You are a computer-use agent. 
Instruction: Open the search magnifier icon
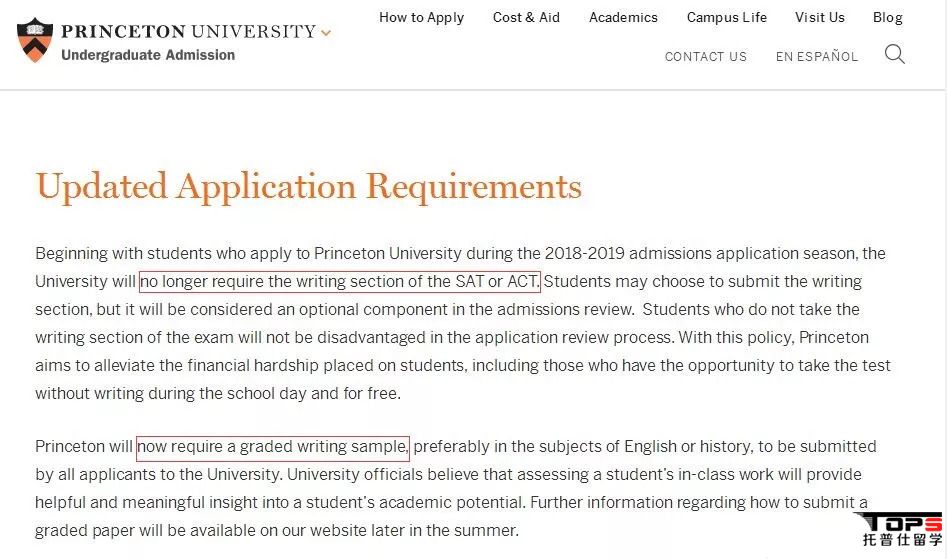894,54
